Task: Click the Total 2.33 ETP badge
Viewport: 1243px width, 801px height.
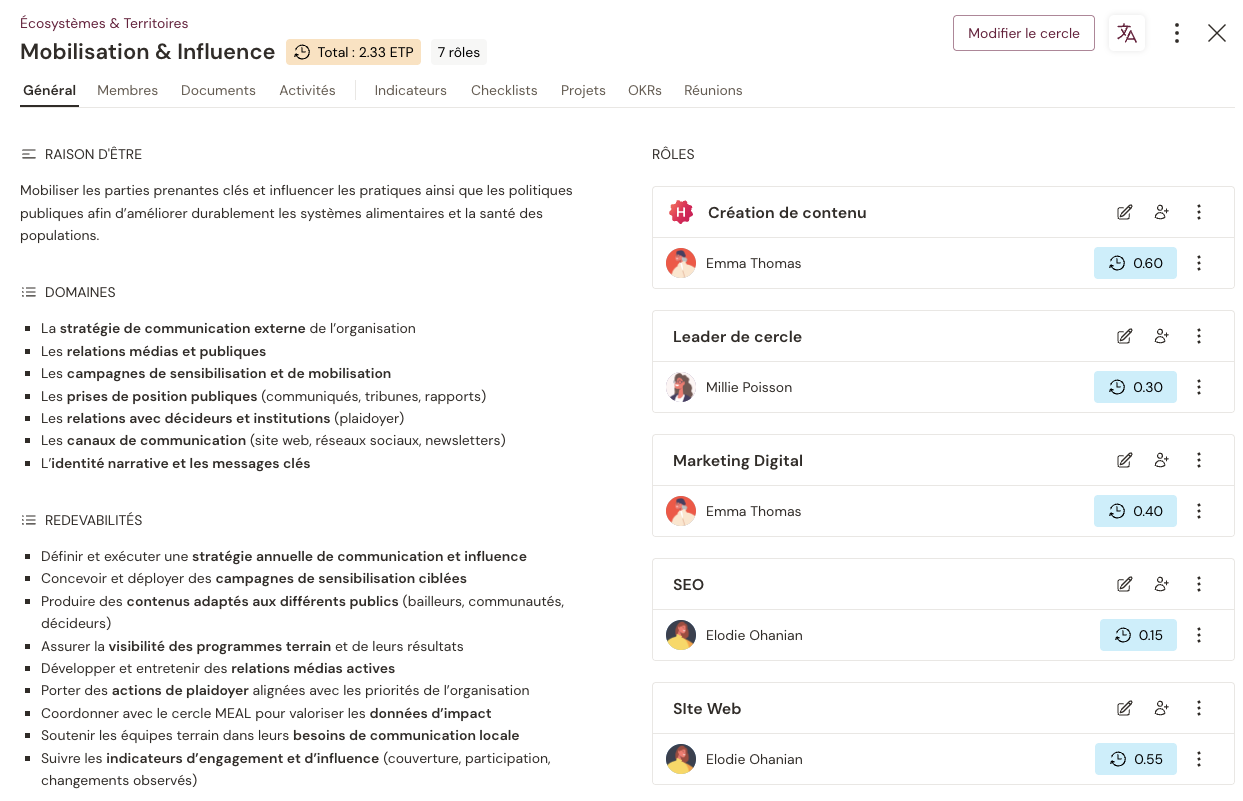Action: pos(353,52)
